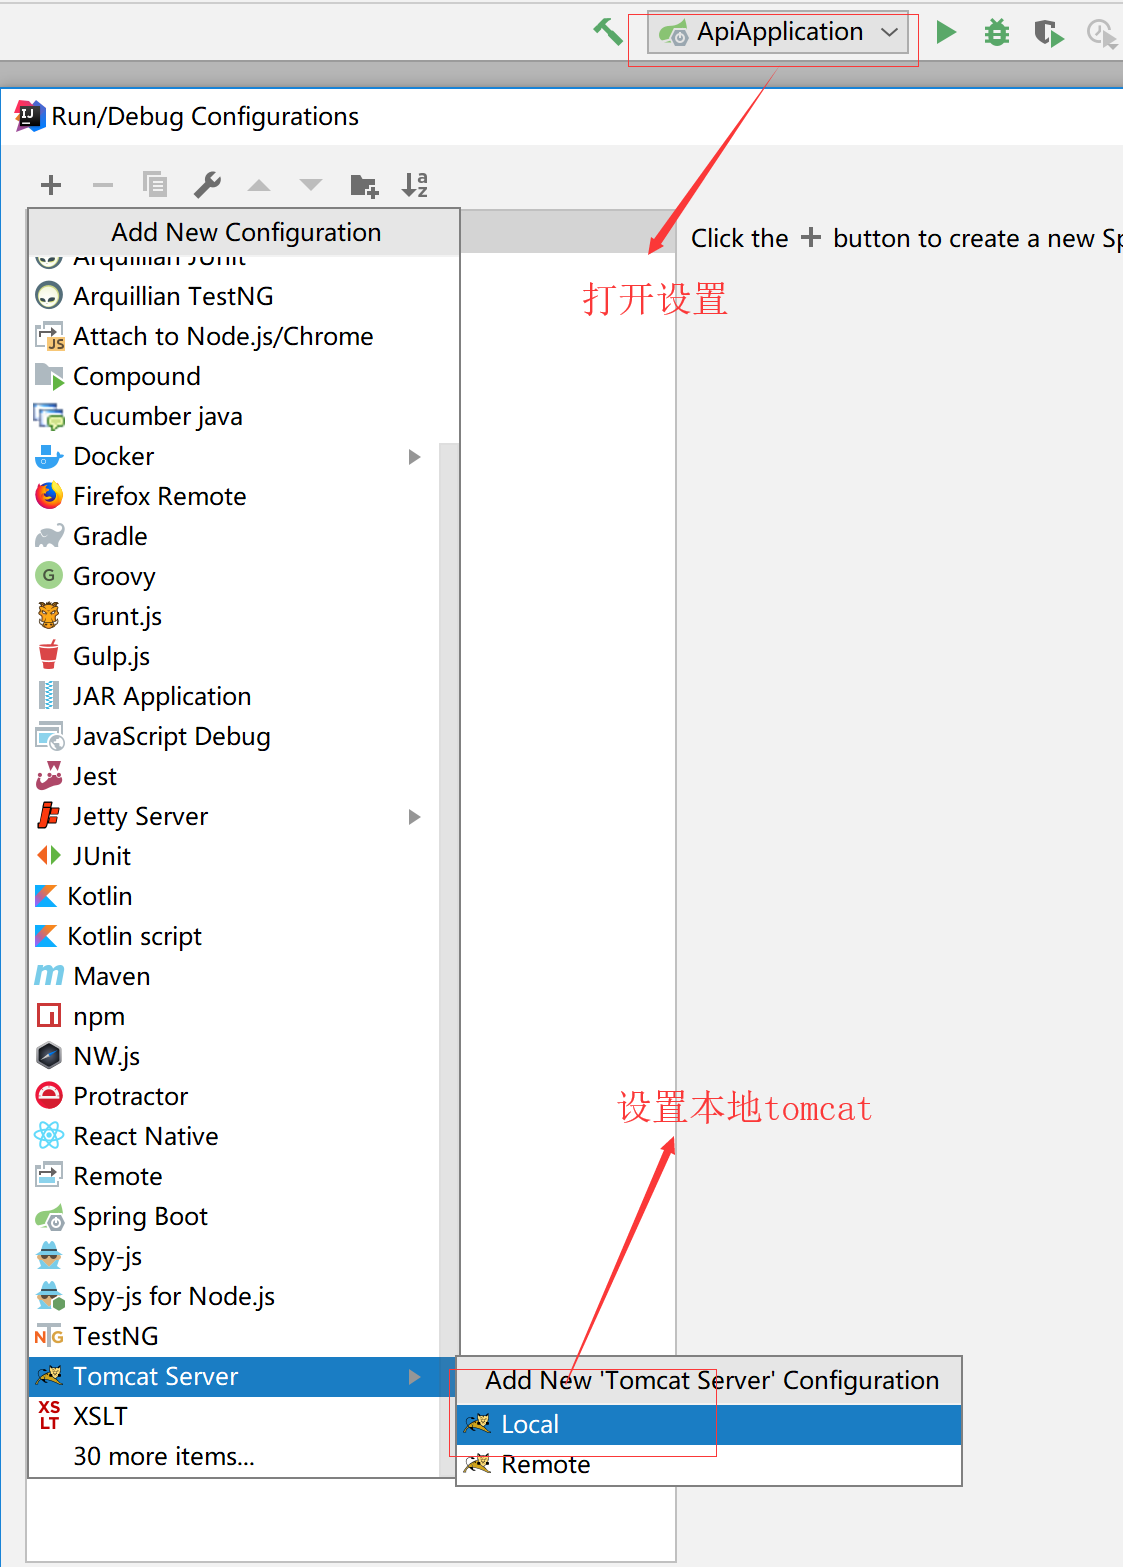Select JUnit configuration type
This screenshot has height=1567, width=1123.
click(x=234, y=856)
